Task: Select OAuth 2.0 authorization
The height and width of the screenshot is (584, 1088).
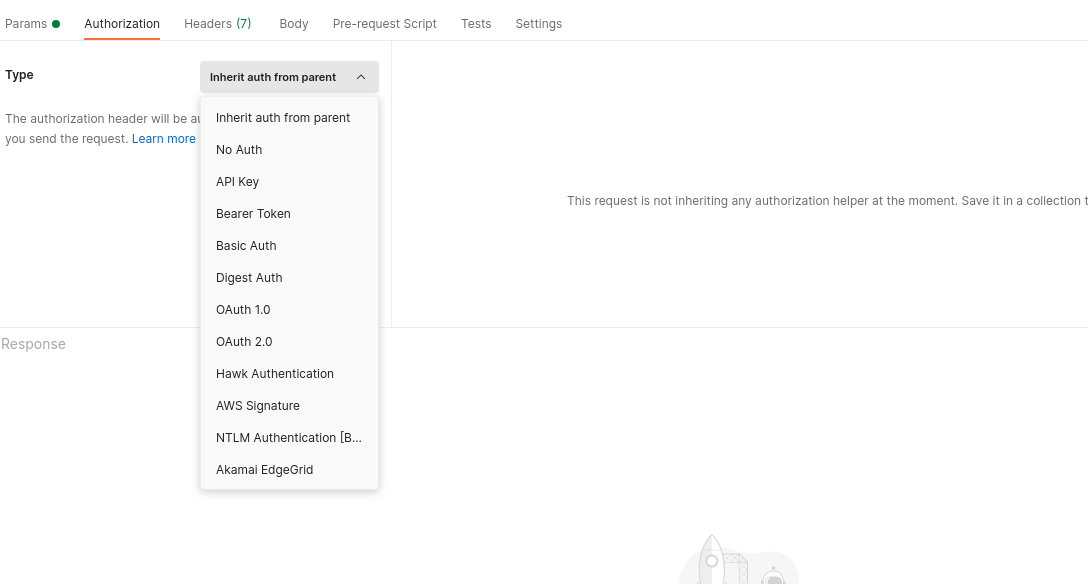Action: (x=244, y=342)
